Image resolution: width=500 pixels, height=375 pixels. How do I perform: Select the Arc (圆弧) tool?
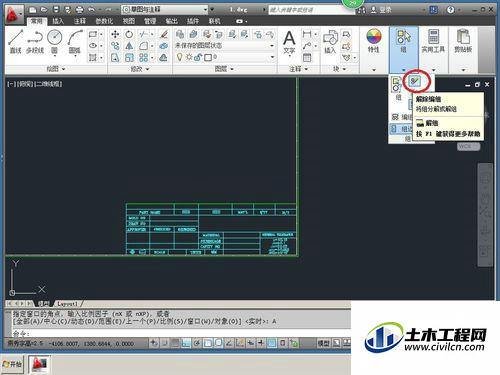pos(75,41)
